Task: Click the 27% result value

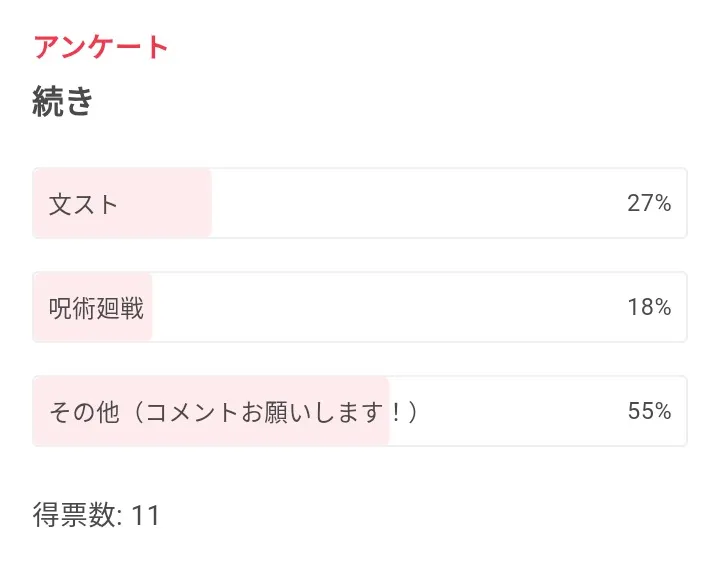Action: point(649,204)
